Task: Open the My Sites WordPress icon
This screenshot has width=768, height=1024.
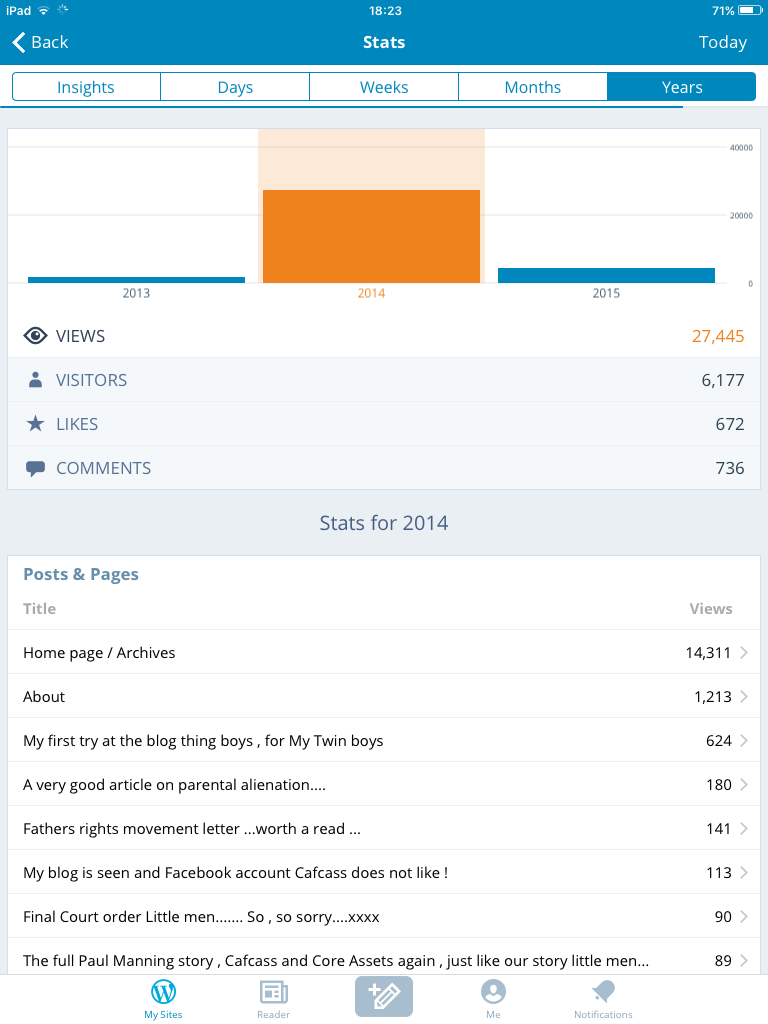Action: (x=163, y=992)
